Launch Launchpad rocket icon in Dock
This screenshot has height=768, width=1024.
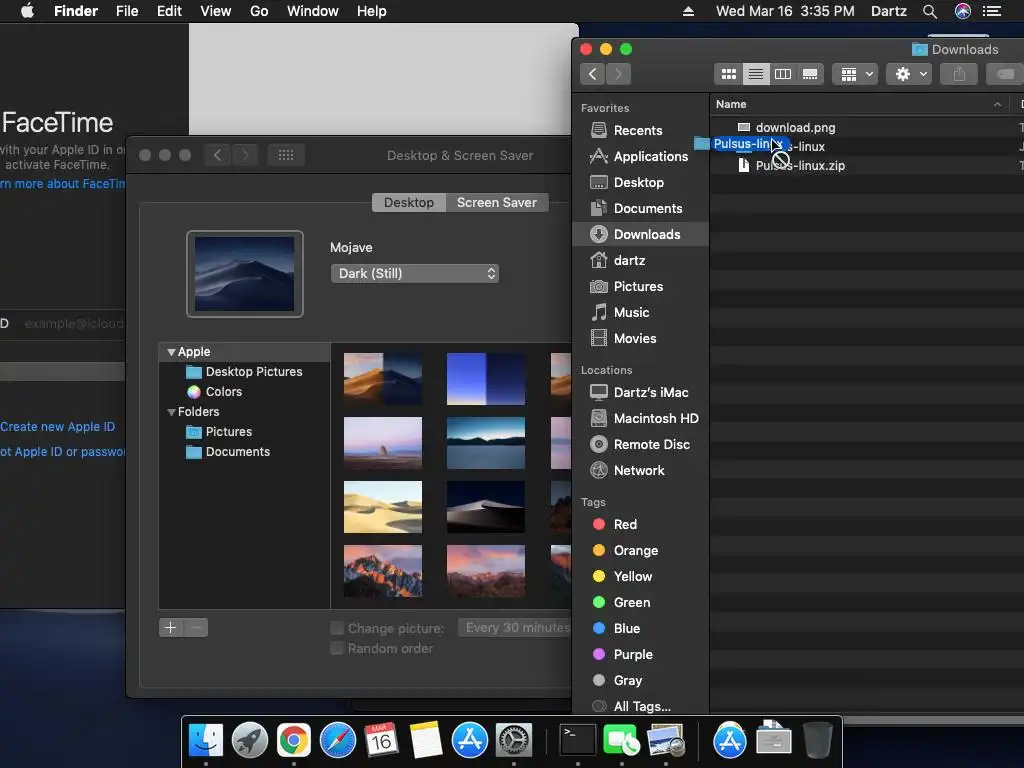[250, 740]
